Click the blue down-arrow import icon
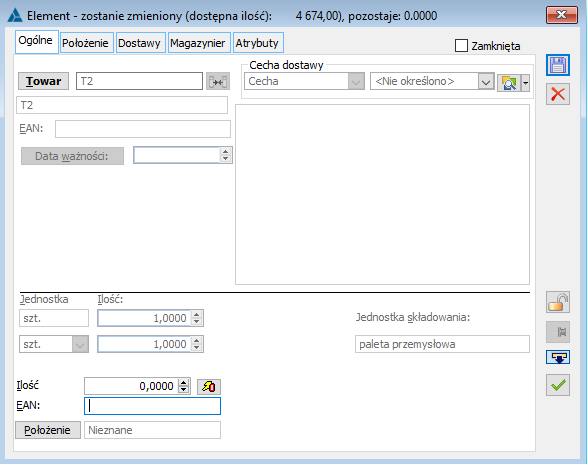This screenshot has height=464, width=587. [x=557, y=357]
